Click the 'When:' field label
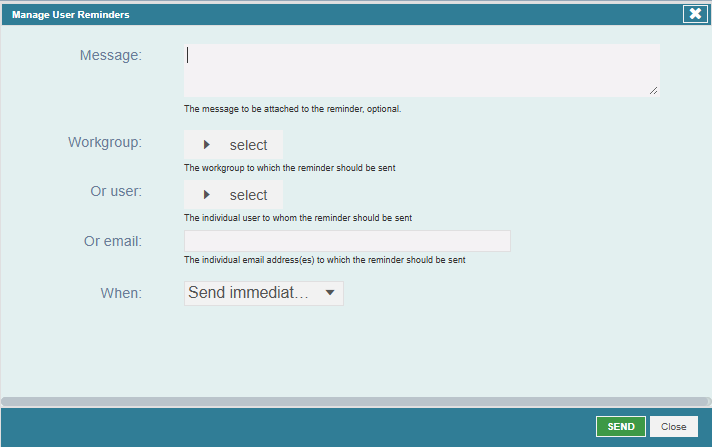712x447 pixels. tap(121, 293)
